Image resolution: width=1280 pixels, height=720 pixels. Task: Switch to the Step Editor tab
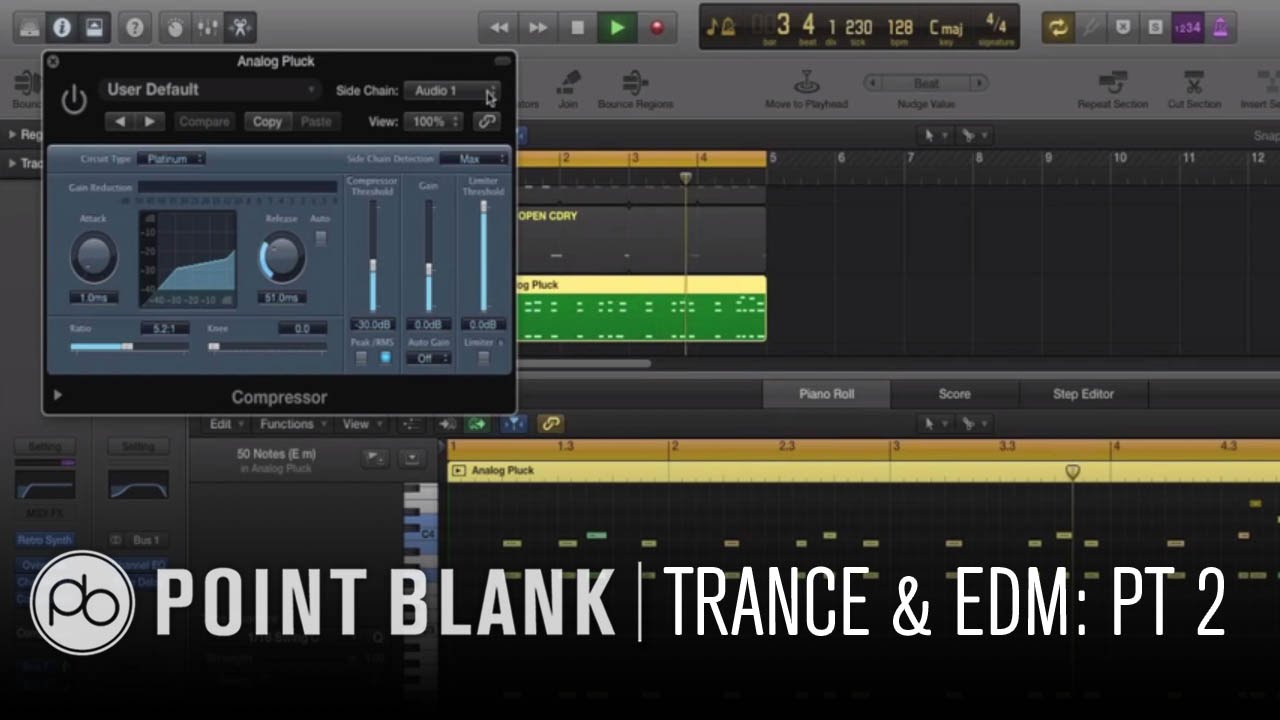point(1083,394)
